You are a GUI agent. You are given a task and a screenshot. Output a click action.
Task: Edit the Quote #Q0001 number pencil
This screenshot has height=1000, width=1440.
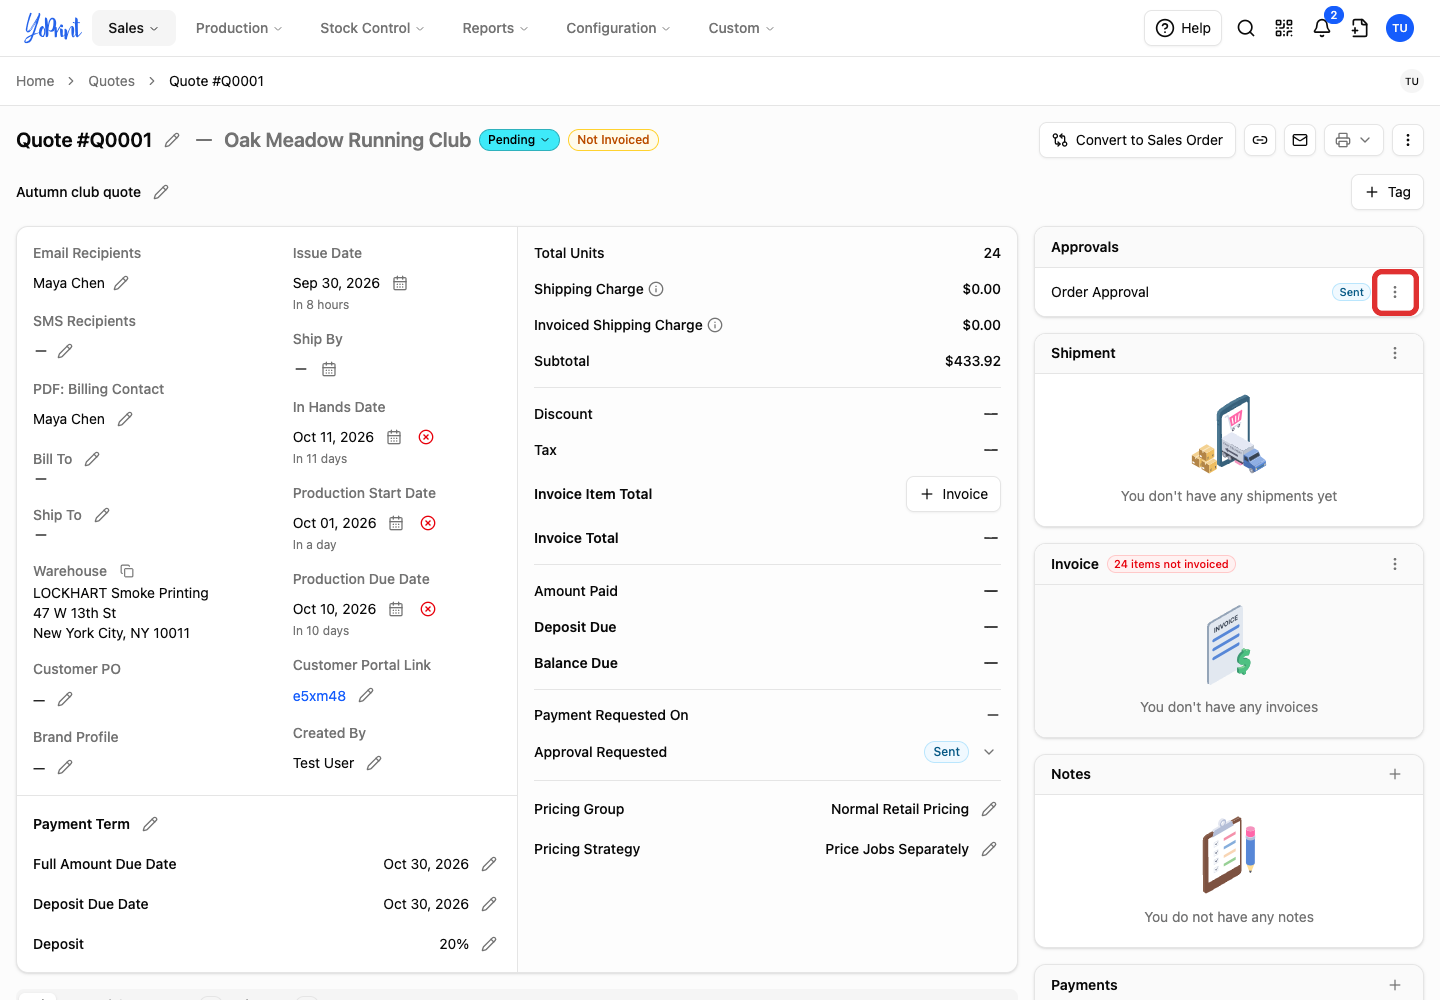172,140
